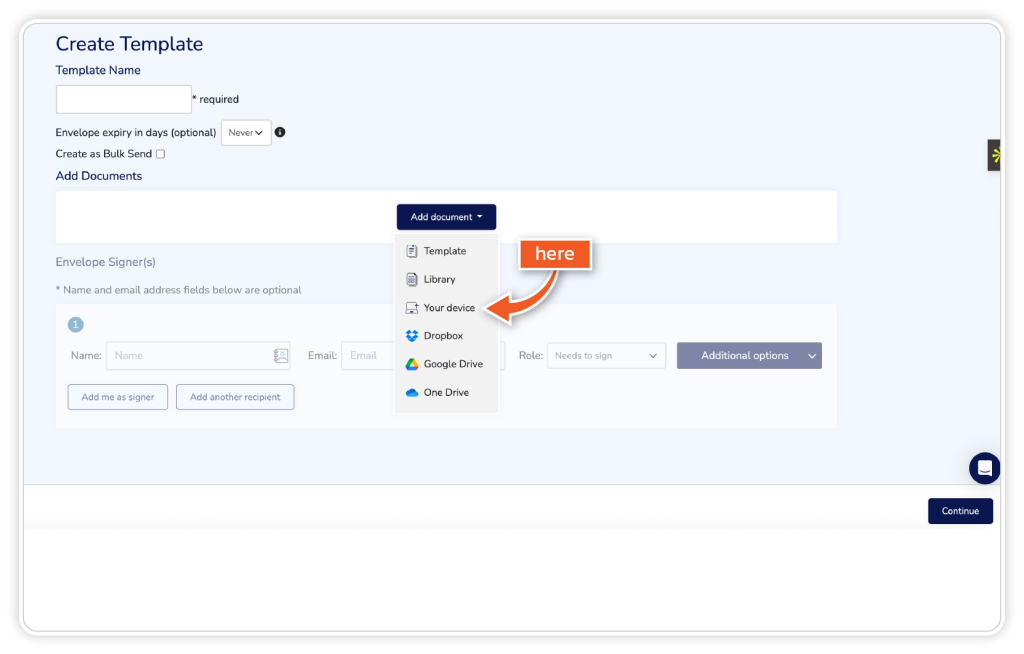Open the envelope expiry Never dropdown

click(x=246, y=132)
